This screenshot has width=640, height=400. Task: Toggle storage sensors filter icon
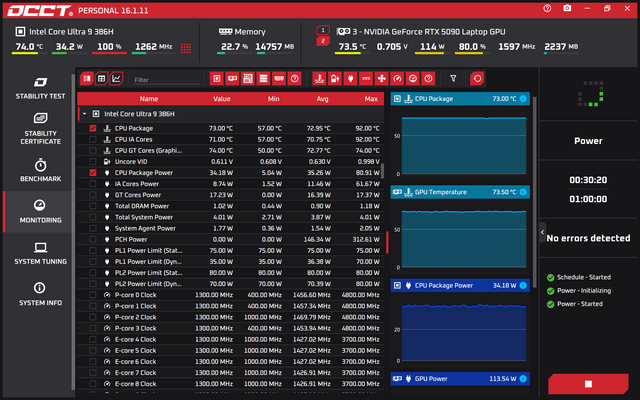(263, 78)
